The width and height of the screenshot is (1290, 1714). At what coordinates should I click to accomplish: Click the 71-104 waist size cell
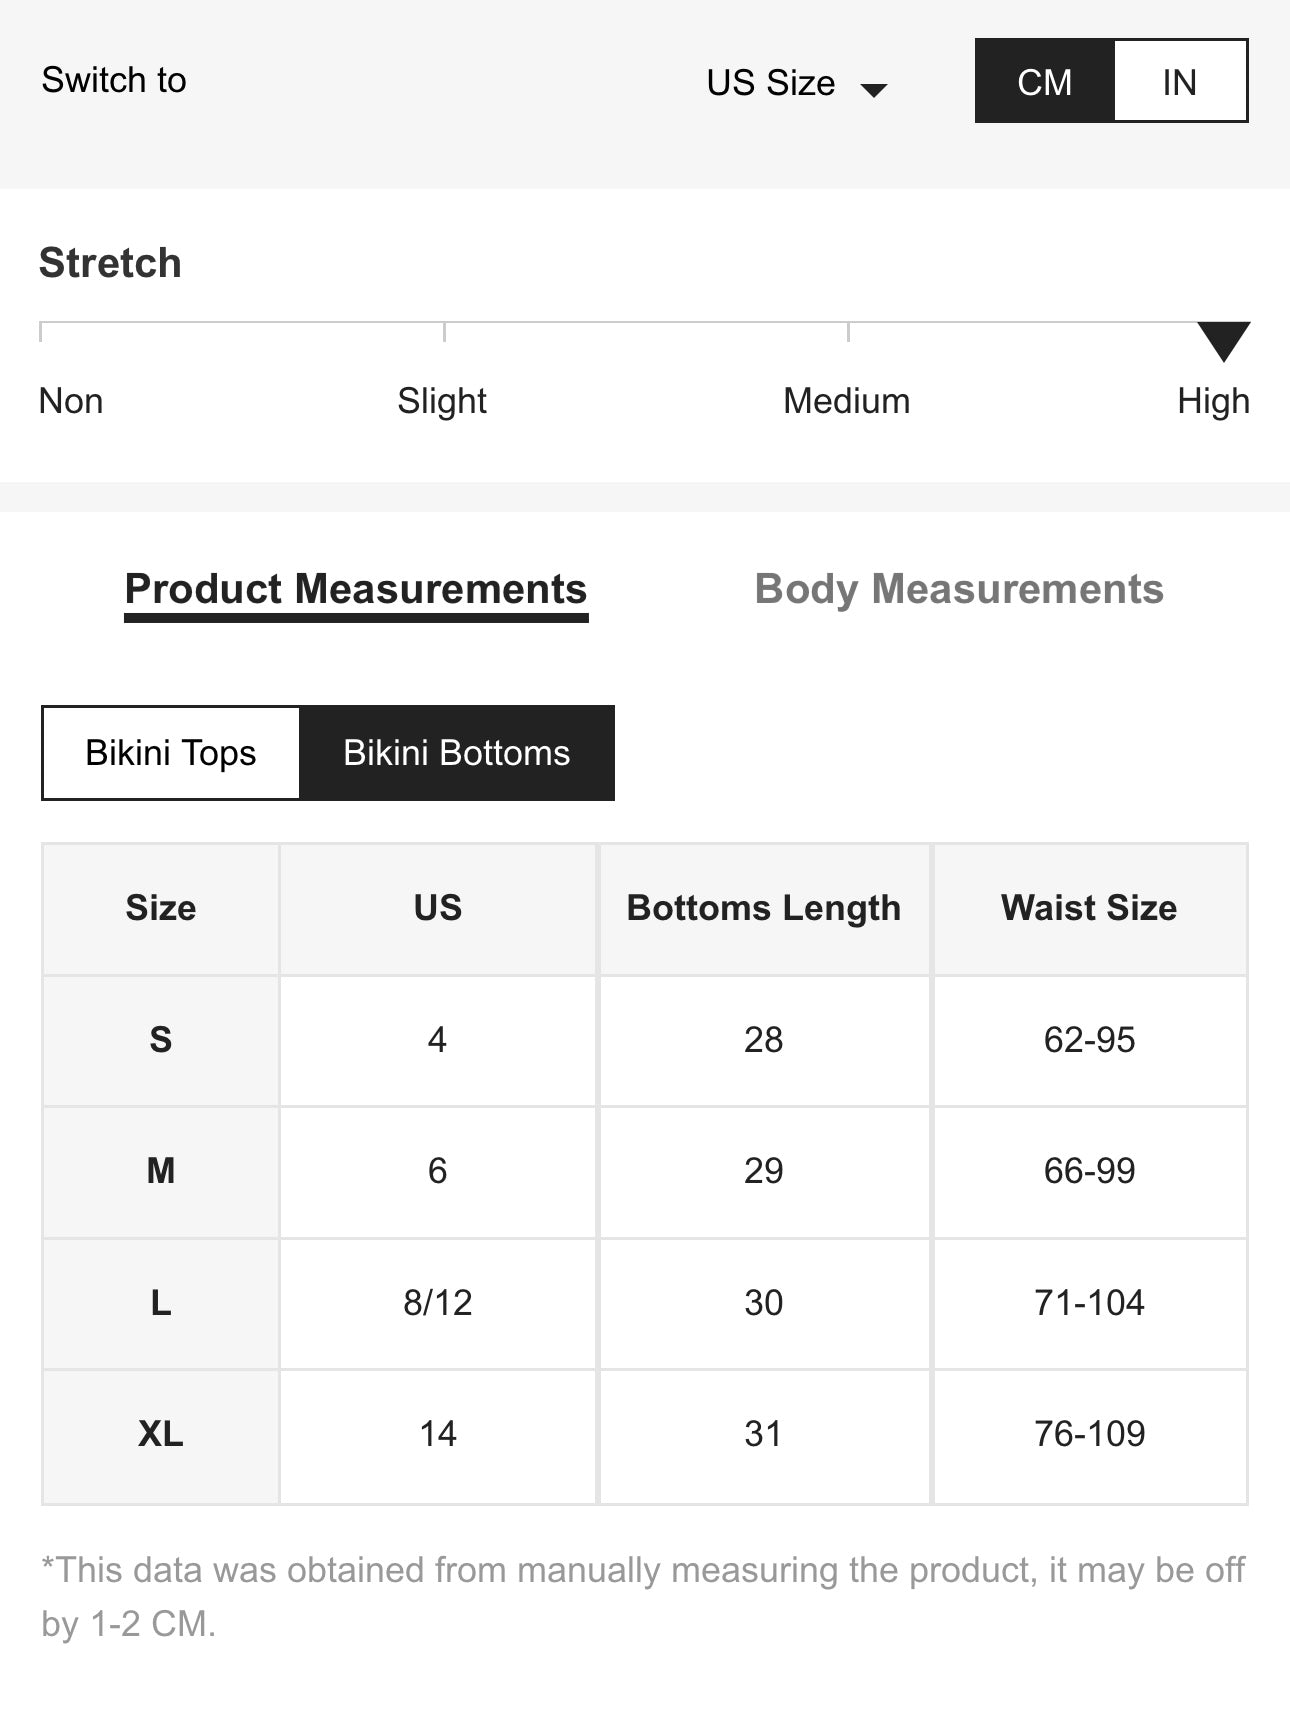point(1088,1303)
